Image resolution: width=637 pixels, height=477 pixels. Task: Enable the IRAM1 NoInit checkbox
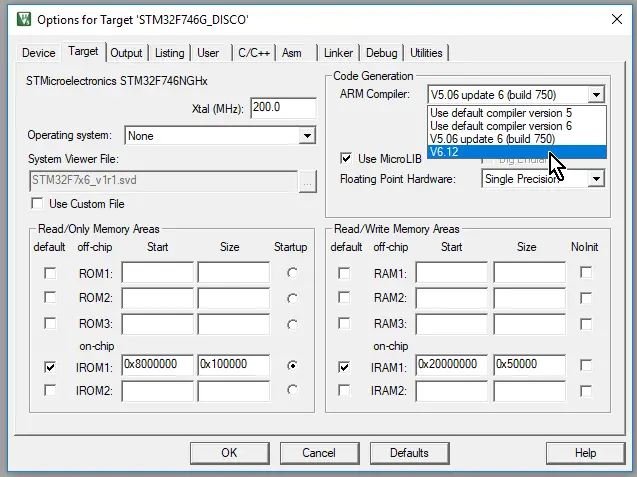[586, 367]
